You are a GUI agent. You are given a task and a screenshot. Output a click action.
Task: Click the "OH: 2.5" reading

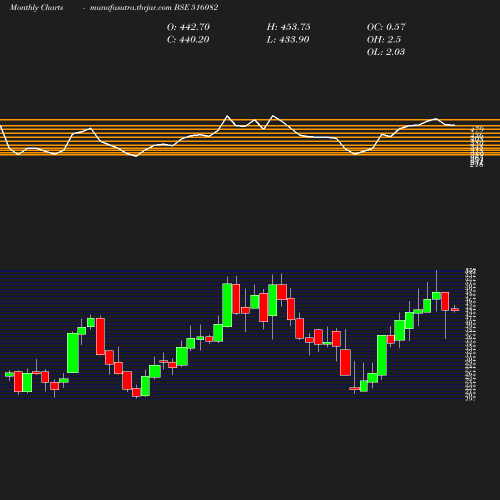point(384,40)
